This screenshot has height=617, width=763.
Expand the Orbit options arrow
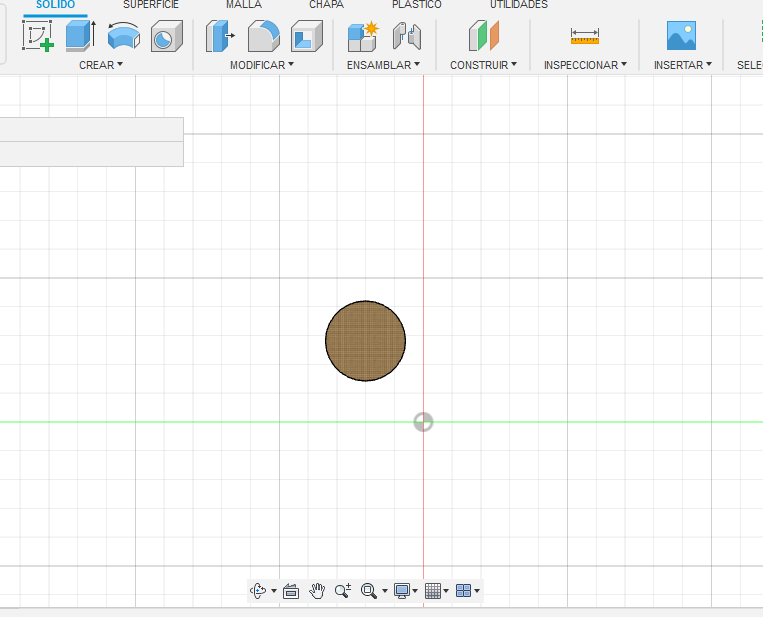pyautogui.click(x=274, y=591)
